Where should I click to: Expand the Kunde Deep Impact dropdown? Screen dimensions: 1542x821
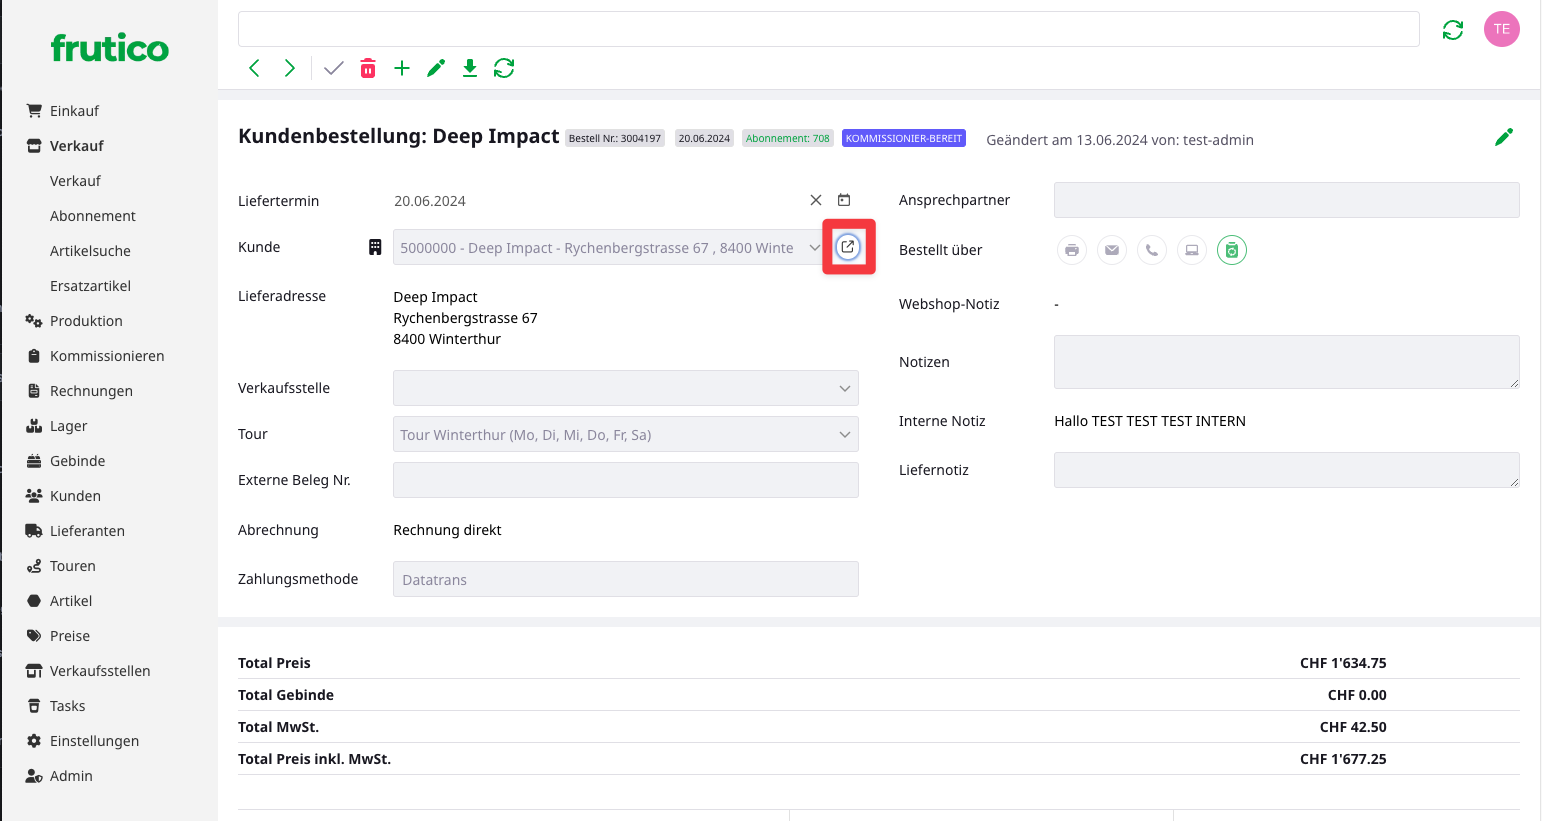tap(814, 248)
